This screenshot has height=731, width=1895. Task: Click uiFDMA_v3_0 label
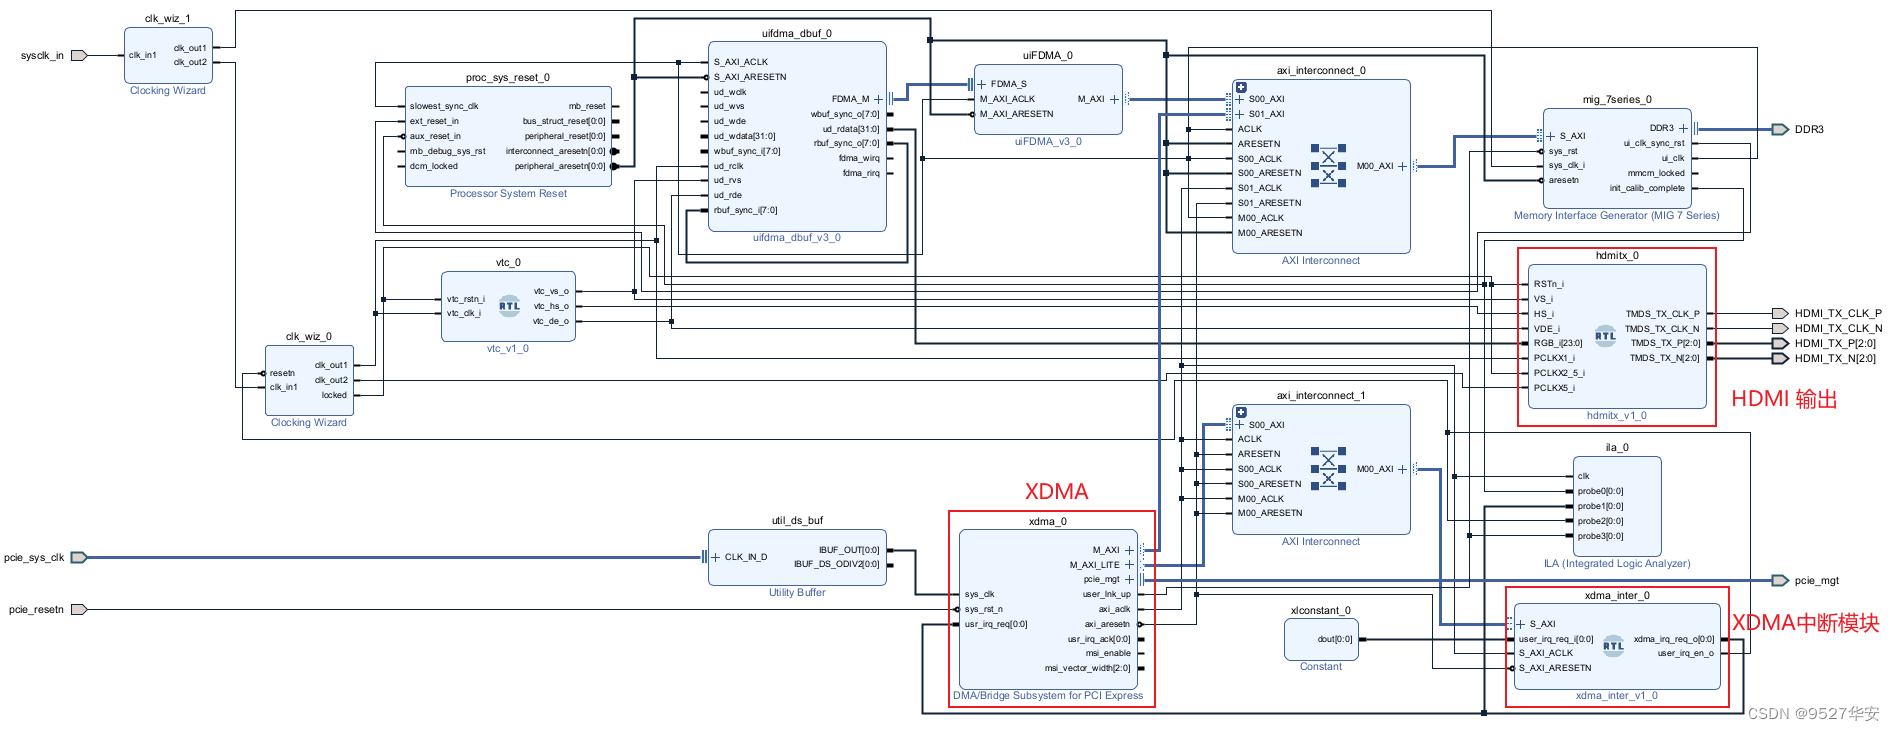click(x=1048, y=141)
